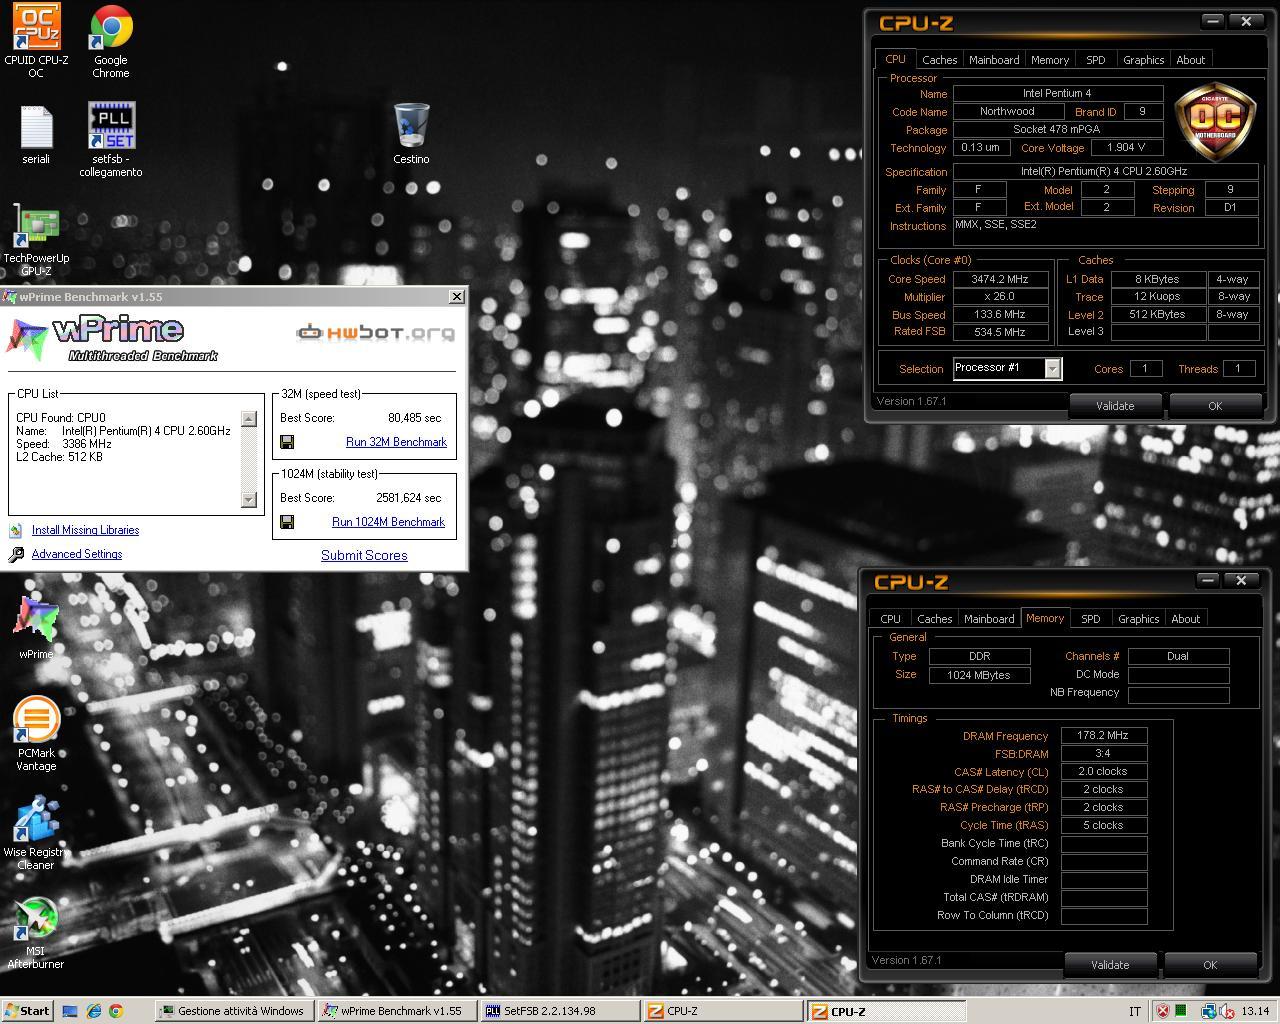Click the save icon next to Run 1024M Benchmark

point(287,522)
